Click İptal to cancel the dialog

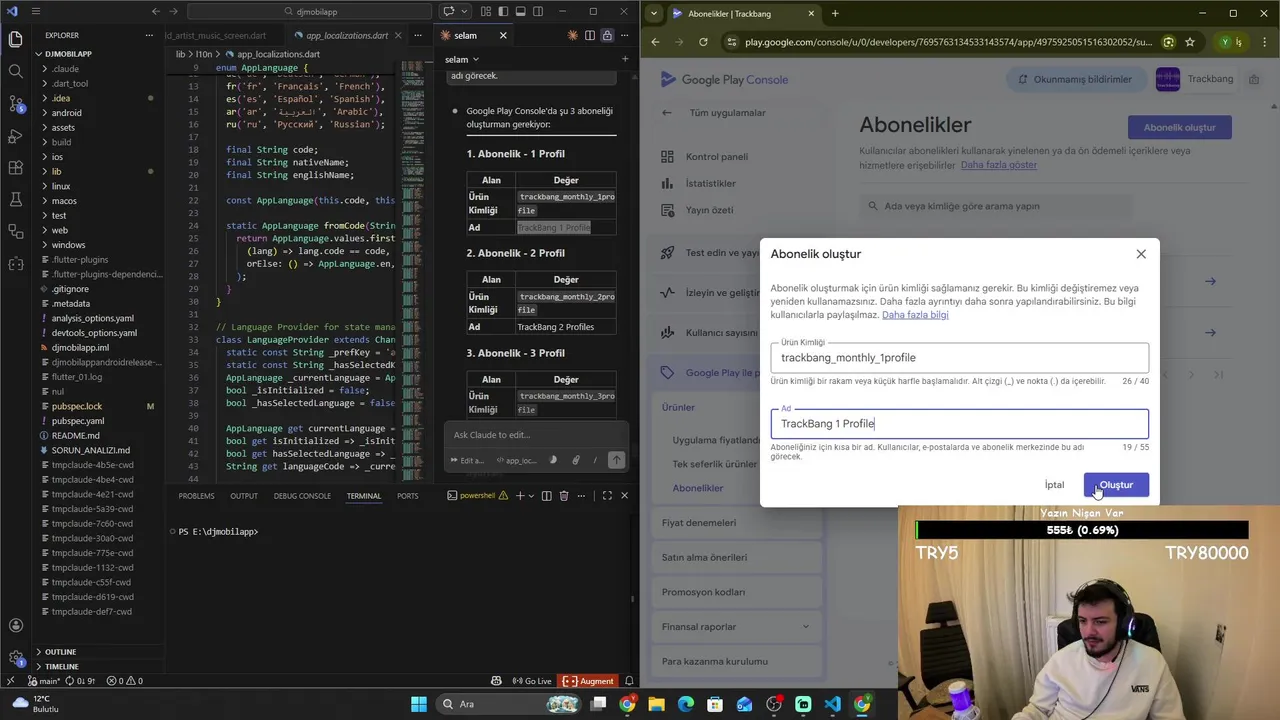click(x=1054, y=485)
